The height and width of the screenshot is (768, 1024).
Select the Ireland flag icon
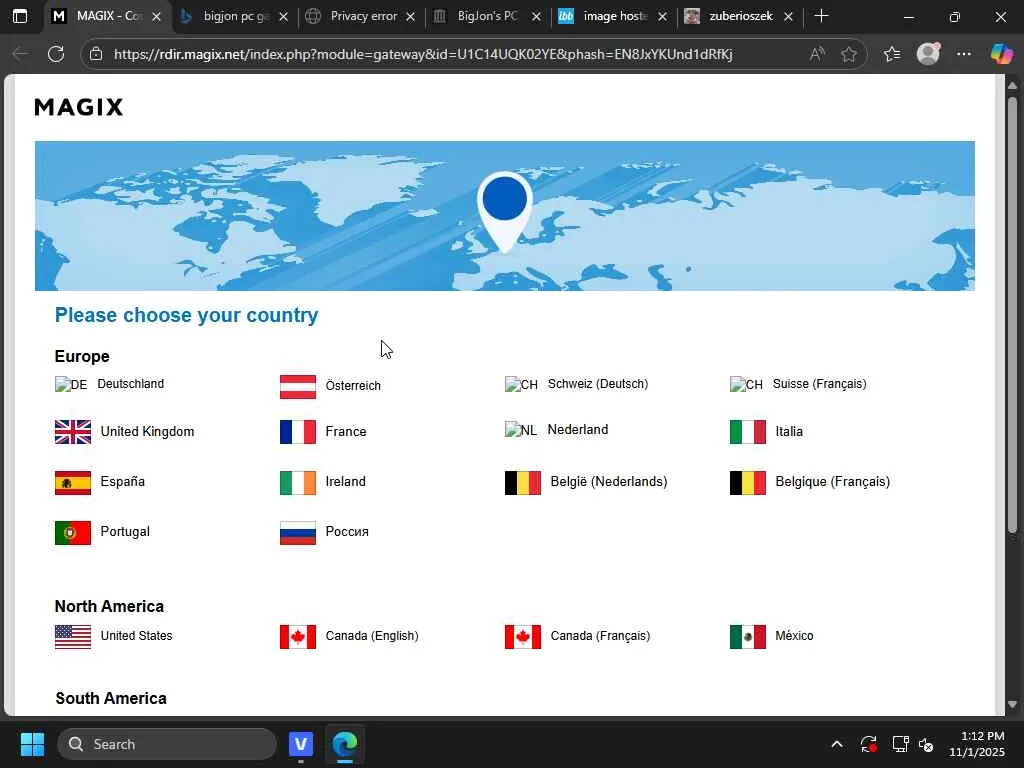pyautogui.click(x=298, y=483)
